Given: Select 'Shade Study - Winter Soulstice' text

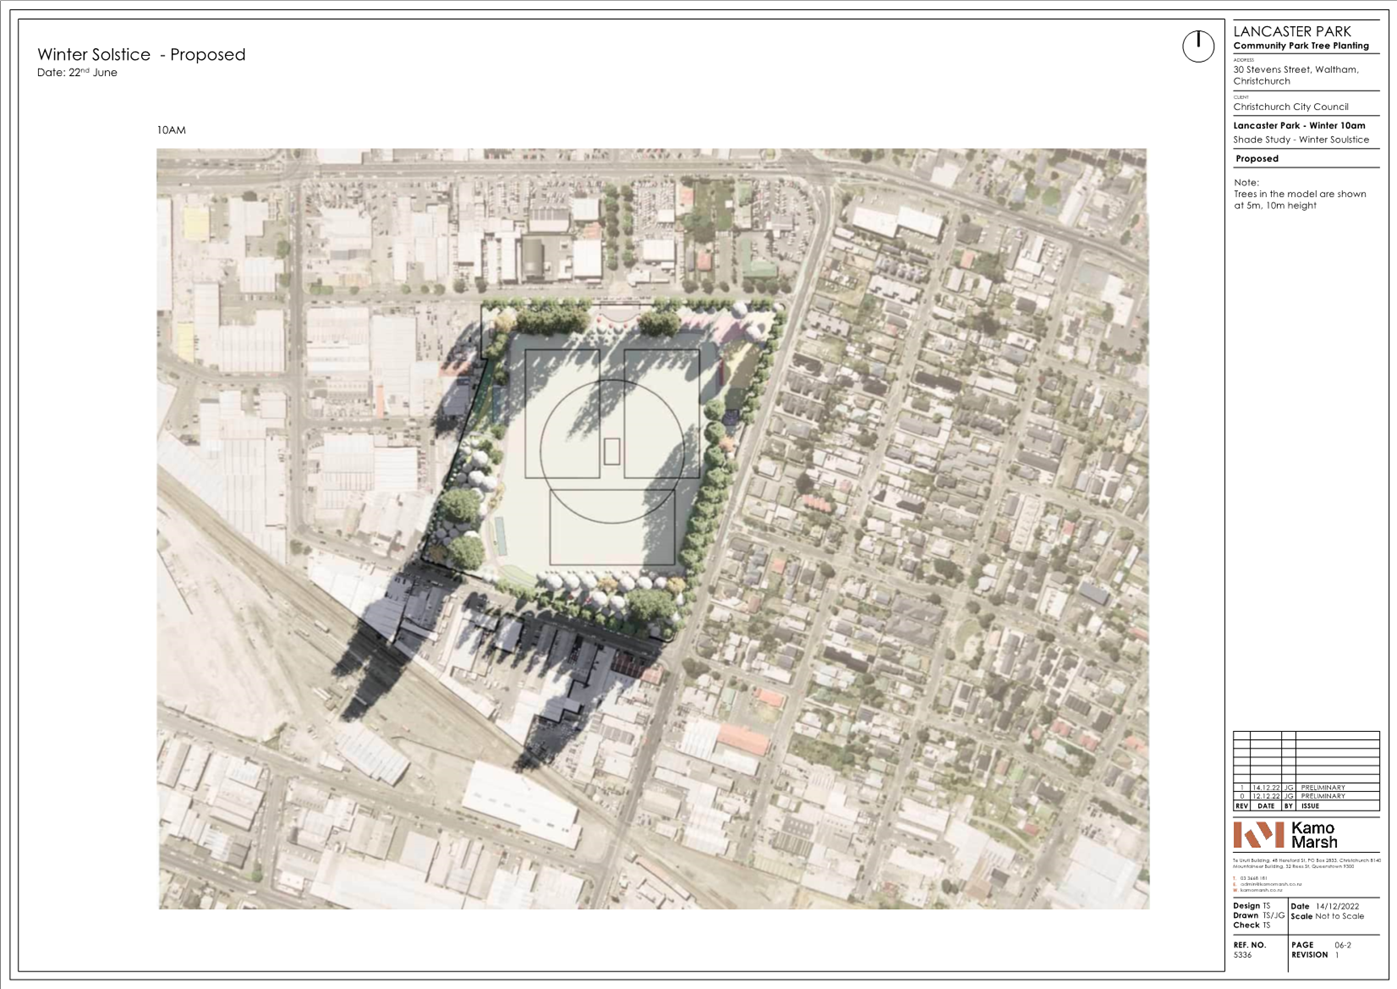Looking at the screenshot, I should [x=1301, y=140].
